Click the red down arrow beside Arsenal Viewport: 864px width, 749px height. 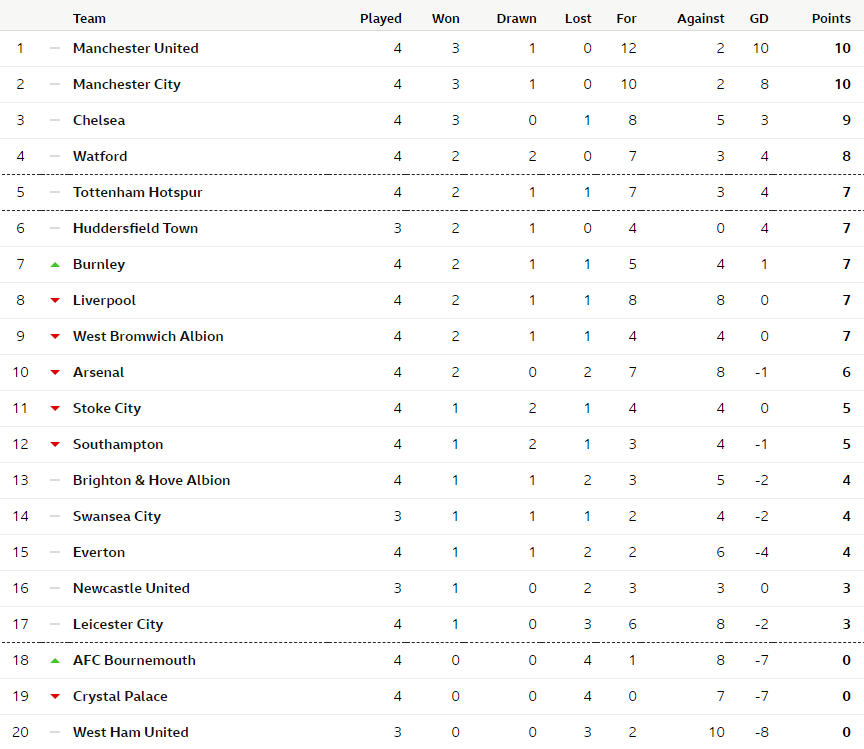55,372
